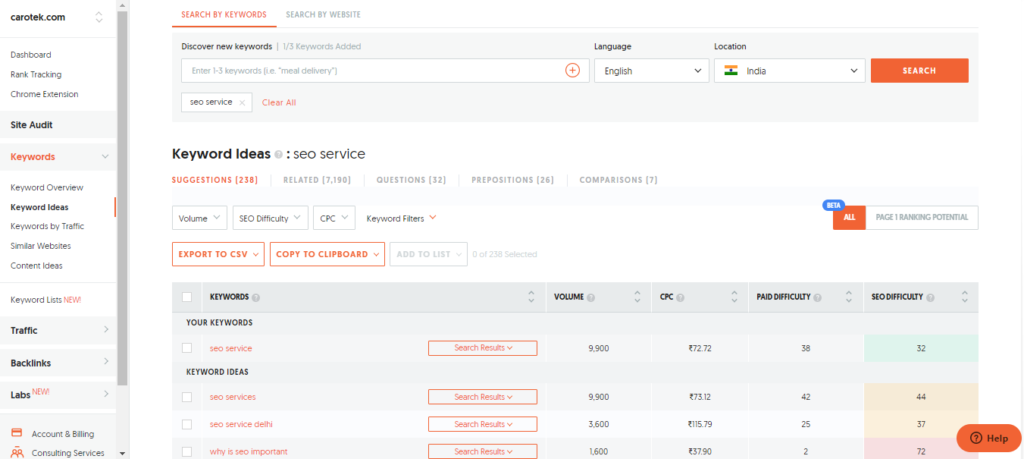The height and width of the screenshot is (459, 1024).
Task: Click the Account & Billing card icon
Action: (17, 433)
